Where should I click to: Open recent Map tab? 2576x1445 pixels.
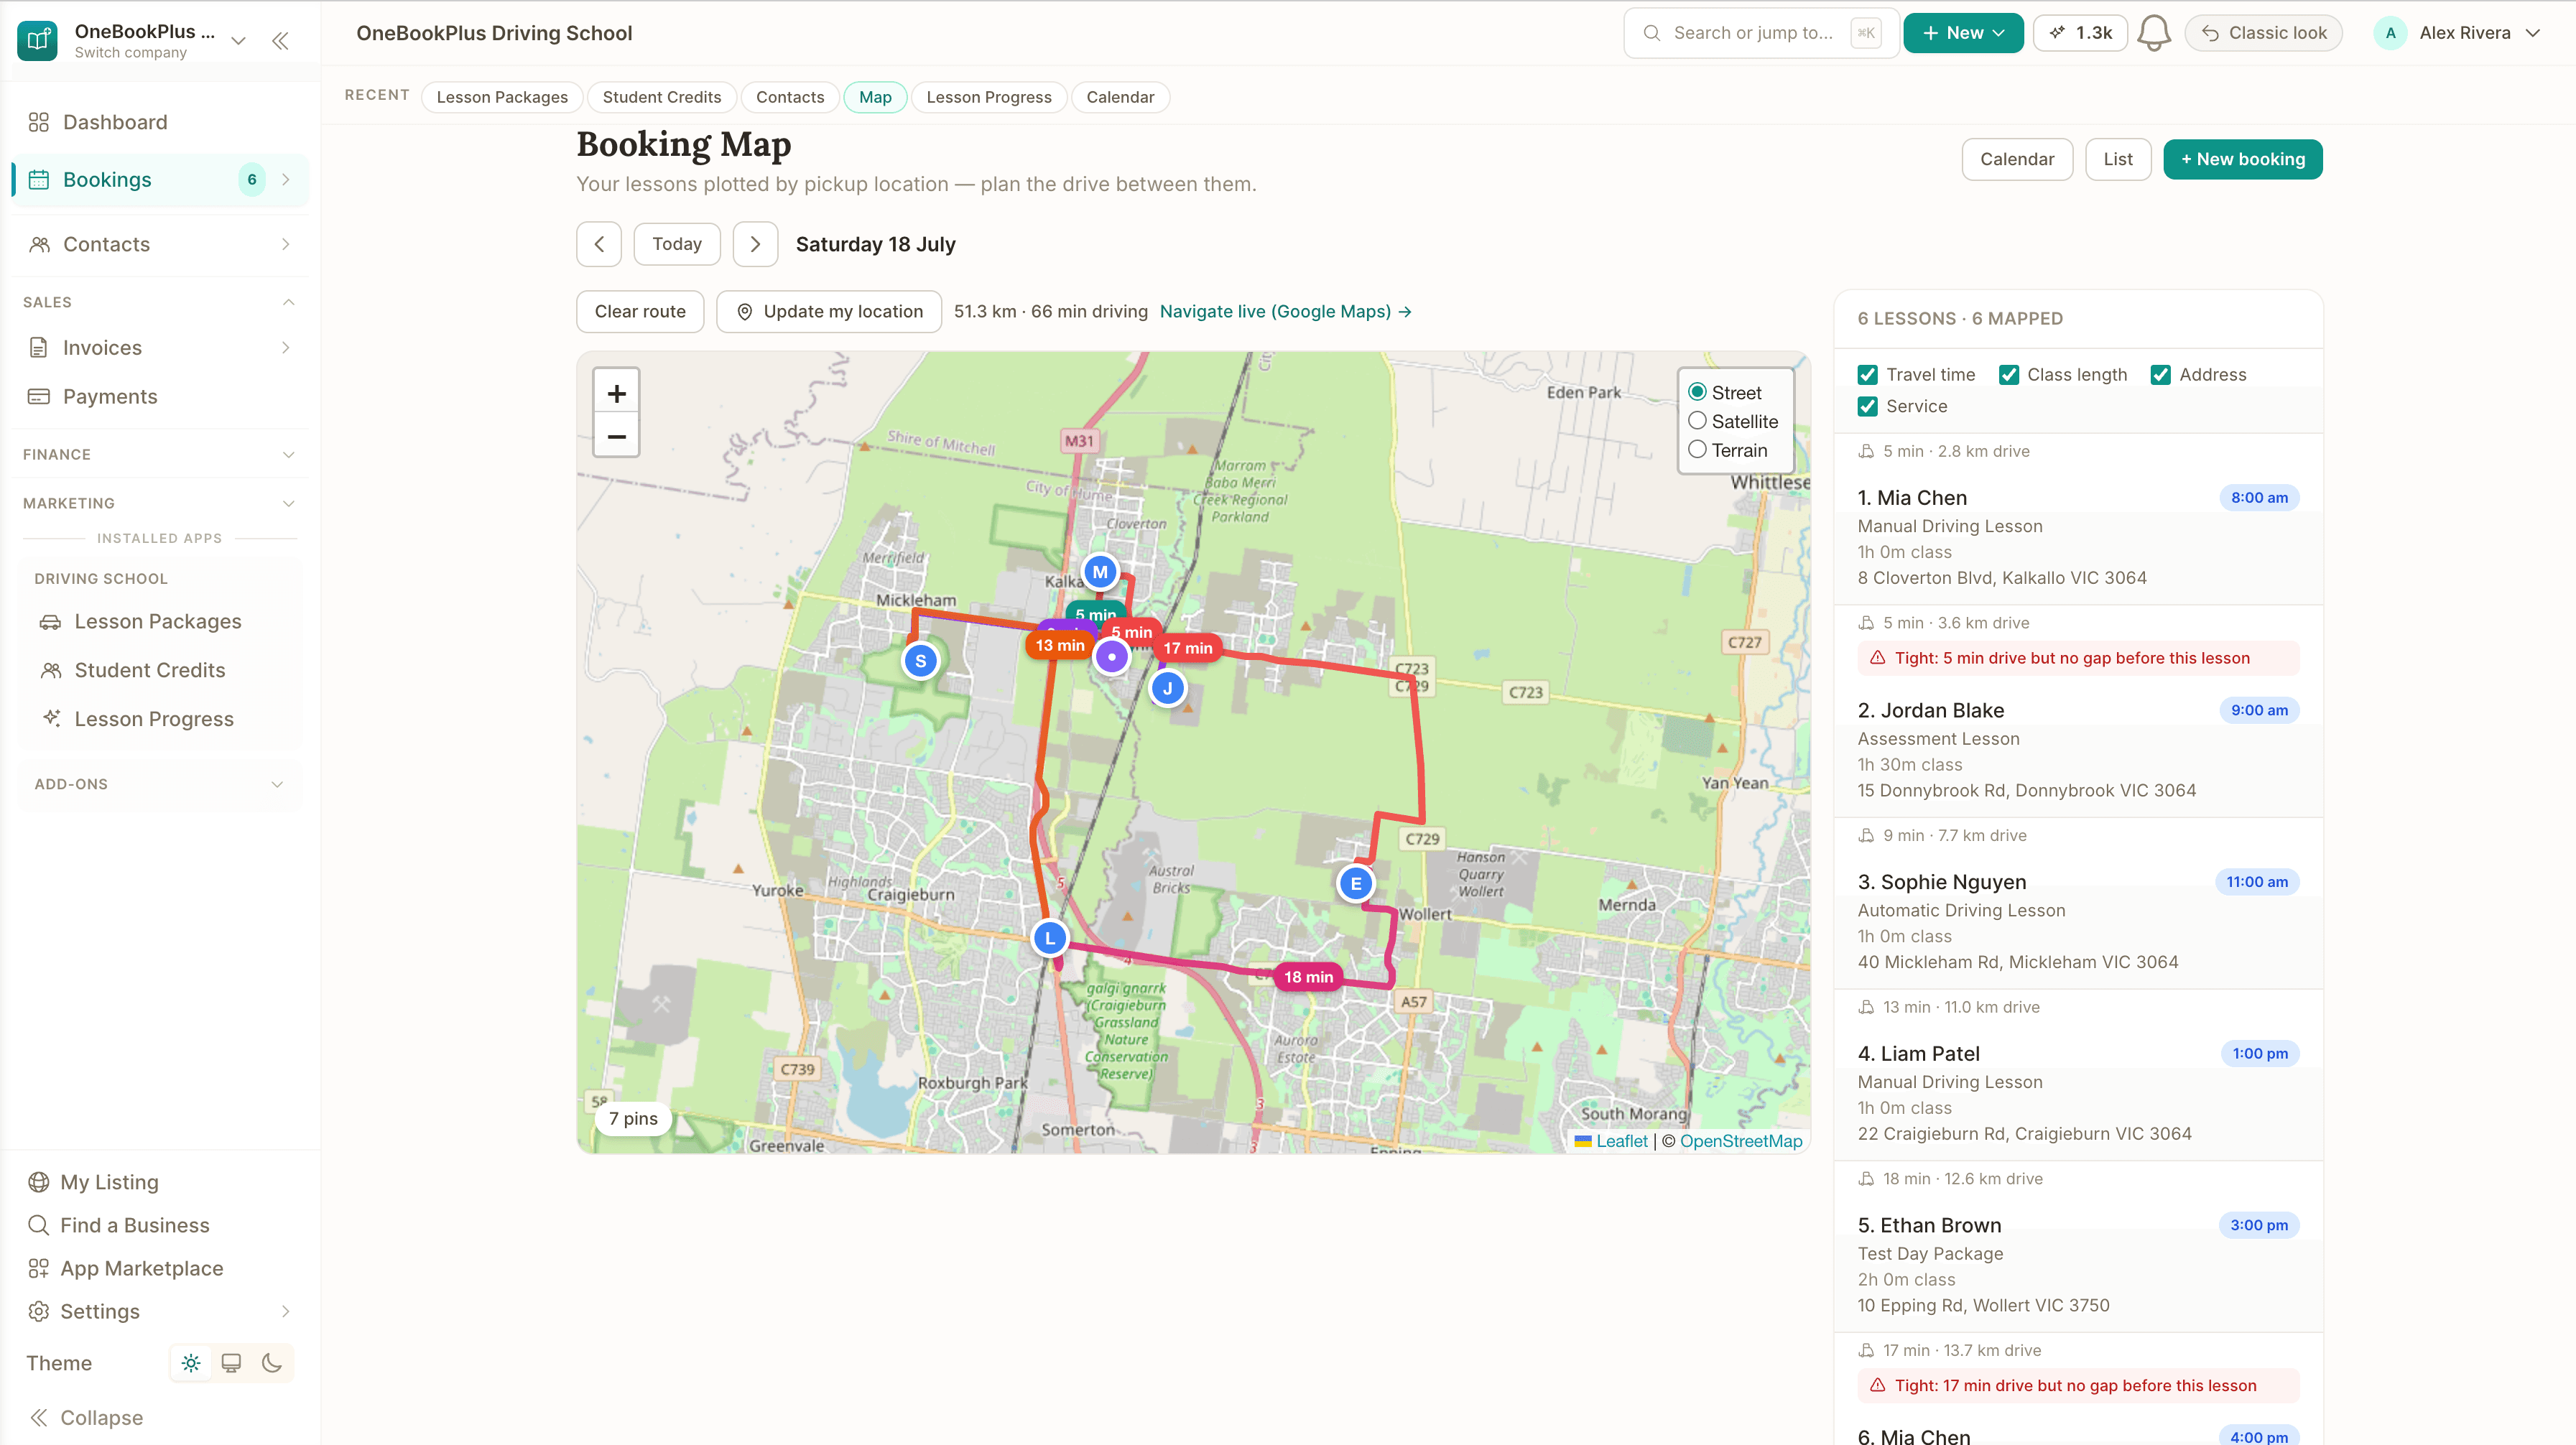(875, 97)
